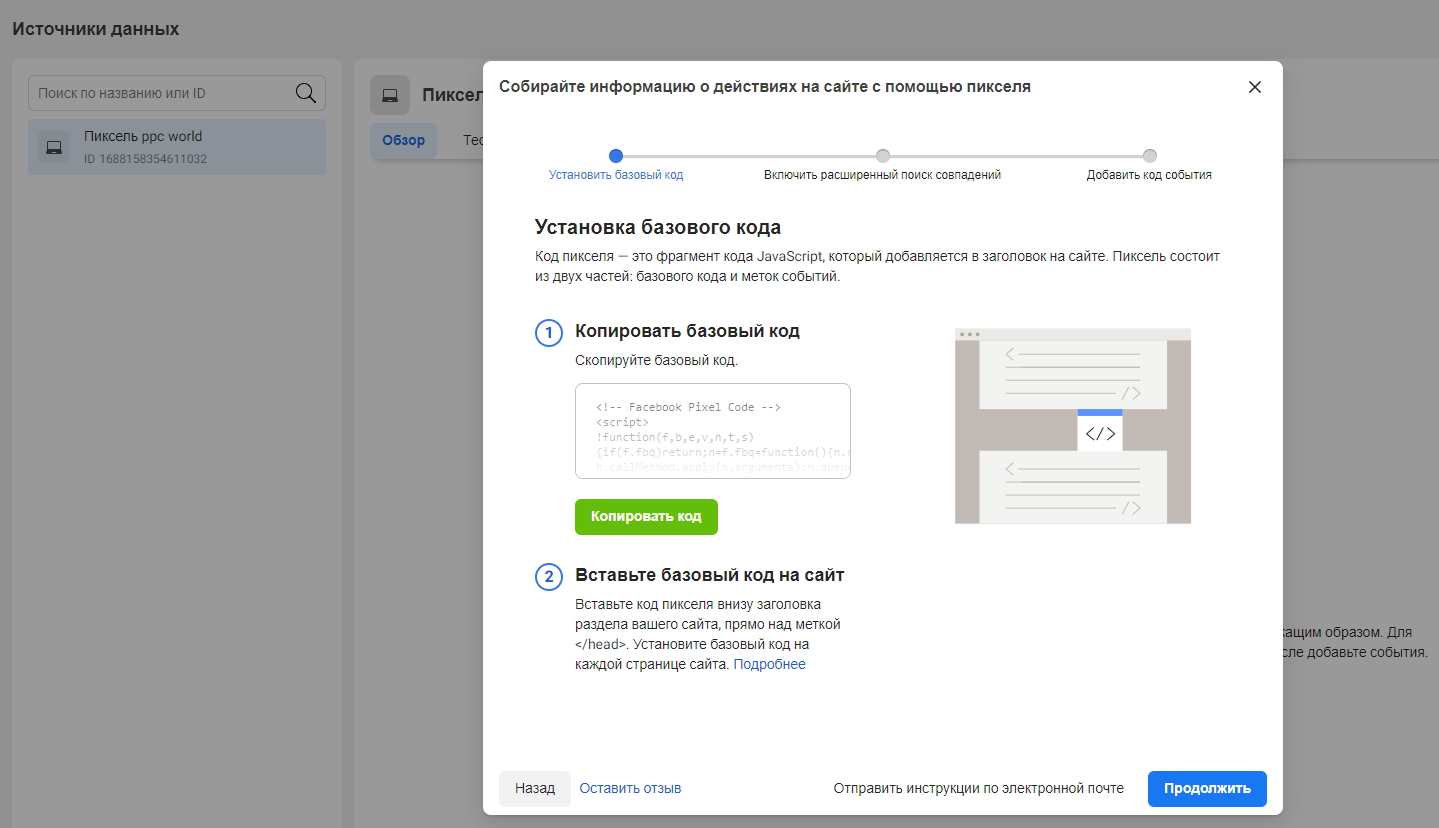Image resolution: width=1439 pixels, height=828 pixels.
Task: Go back with the Назад button
Action: [535, 788]
